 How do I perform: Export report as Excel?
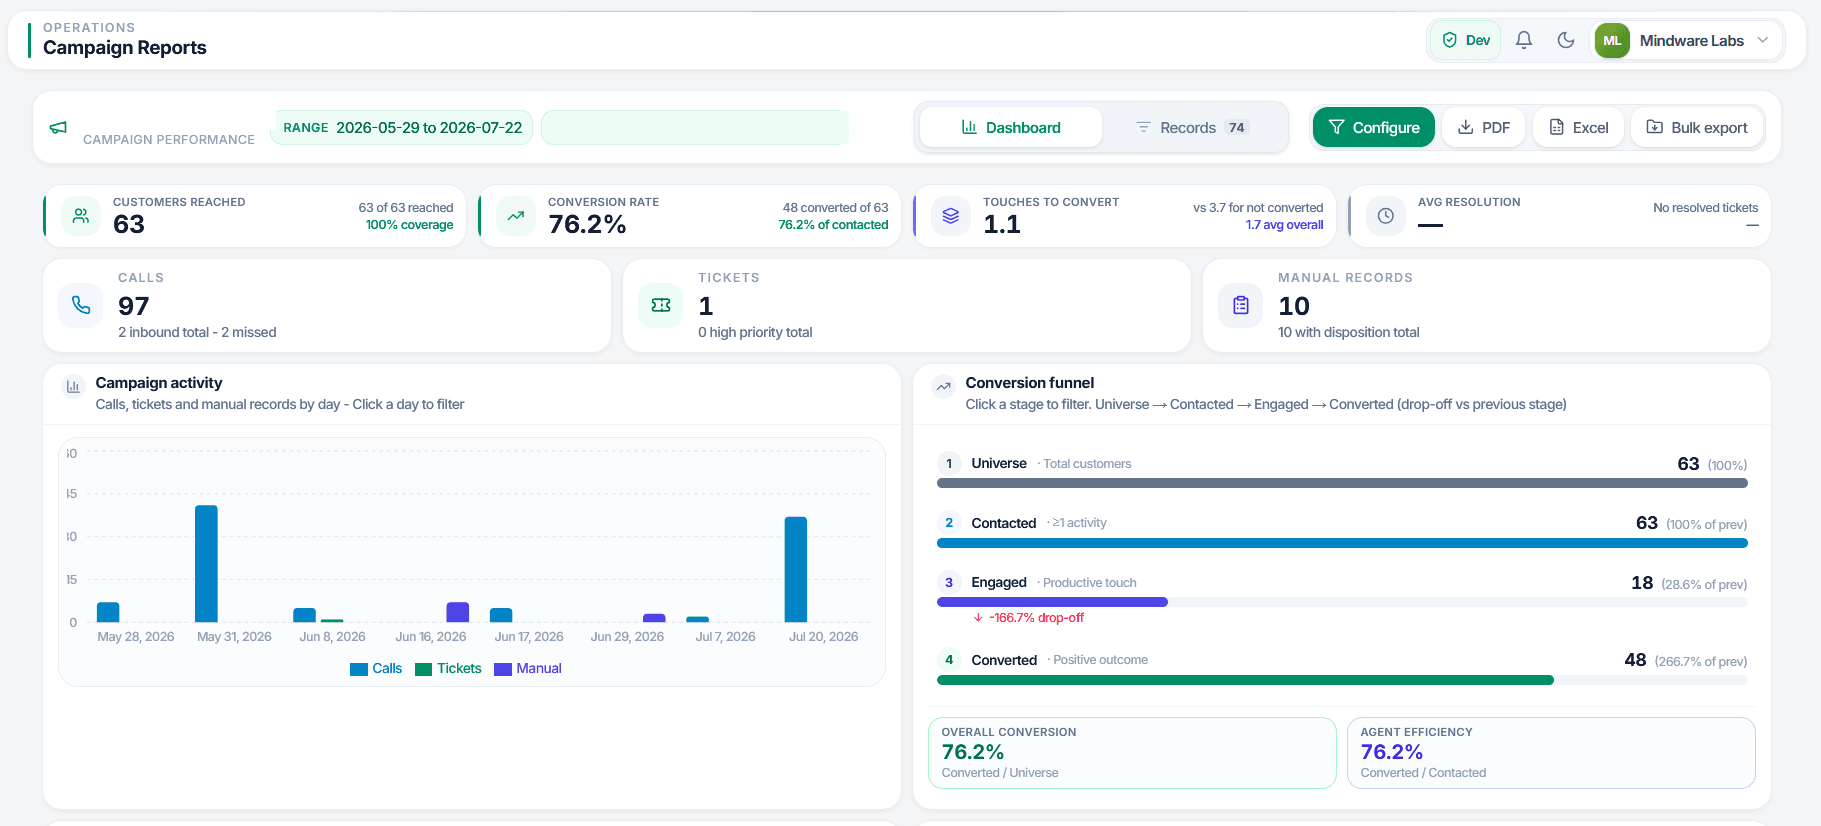pyautogui.click(x=1579, y=127)
